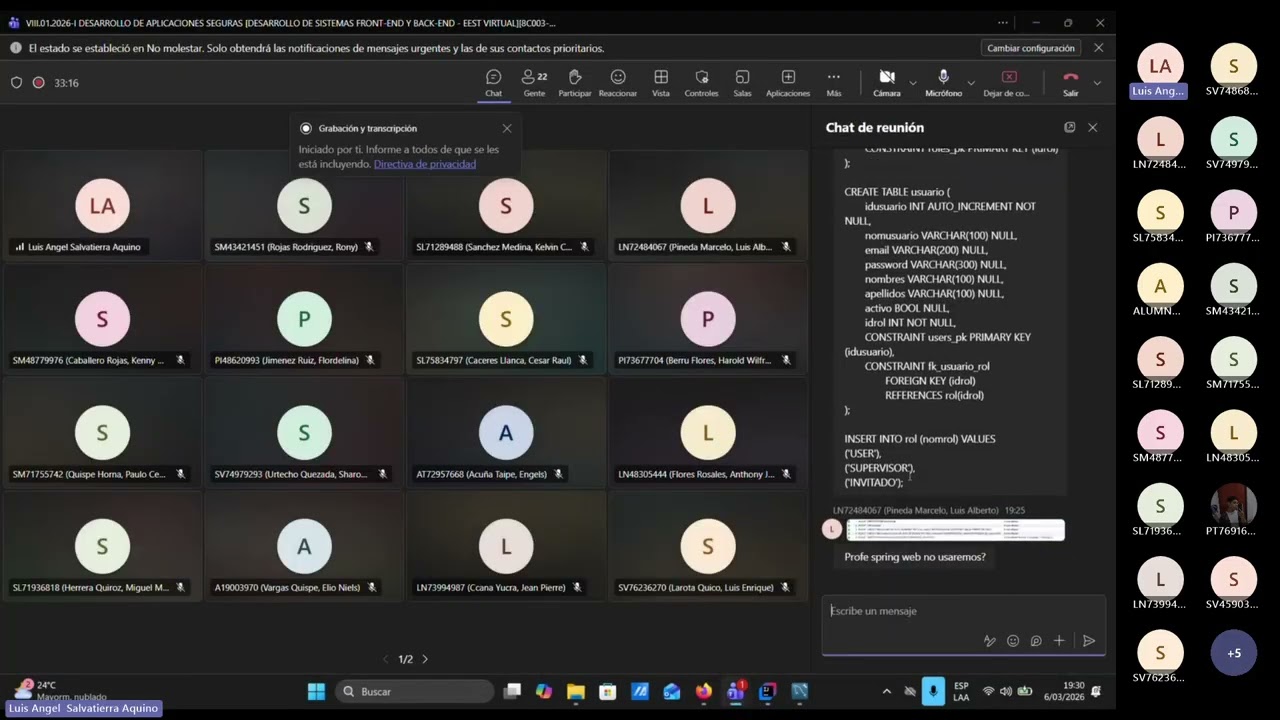Open the chat sticker or loop icon
This screenshot has width=1280, height=720.
[1036, 641]
